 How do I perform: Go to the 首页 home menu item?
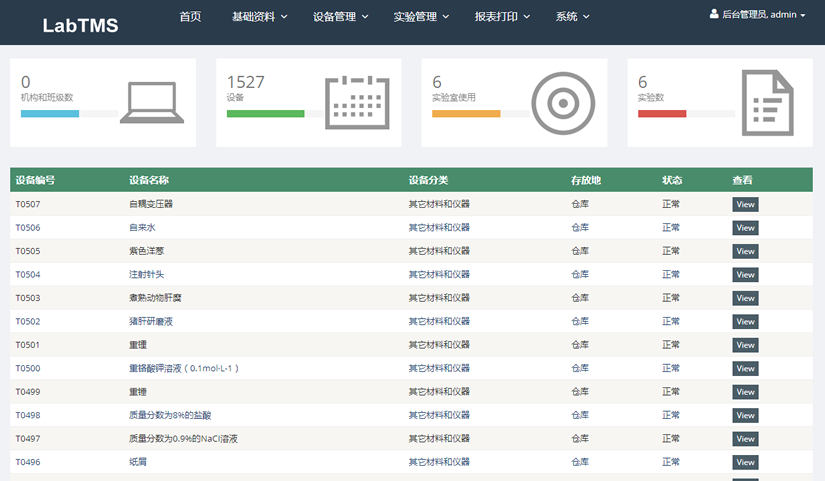pyautogui.click(x=190, y=17)
